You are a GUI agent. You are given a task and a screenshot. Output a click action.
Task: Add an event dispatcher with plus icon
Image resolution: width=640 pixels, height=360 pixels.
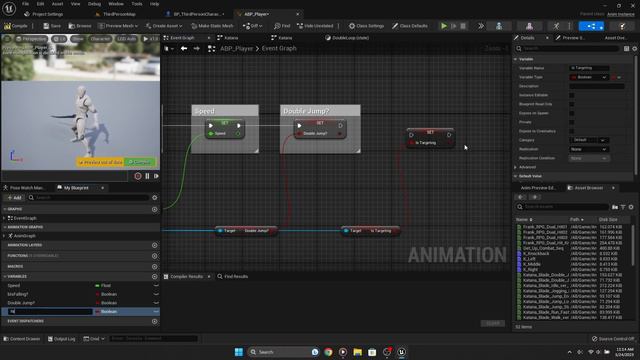(x=155, y=321)
